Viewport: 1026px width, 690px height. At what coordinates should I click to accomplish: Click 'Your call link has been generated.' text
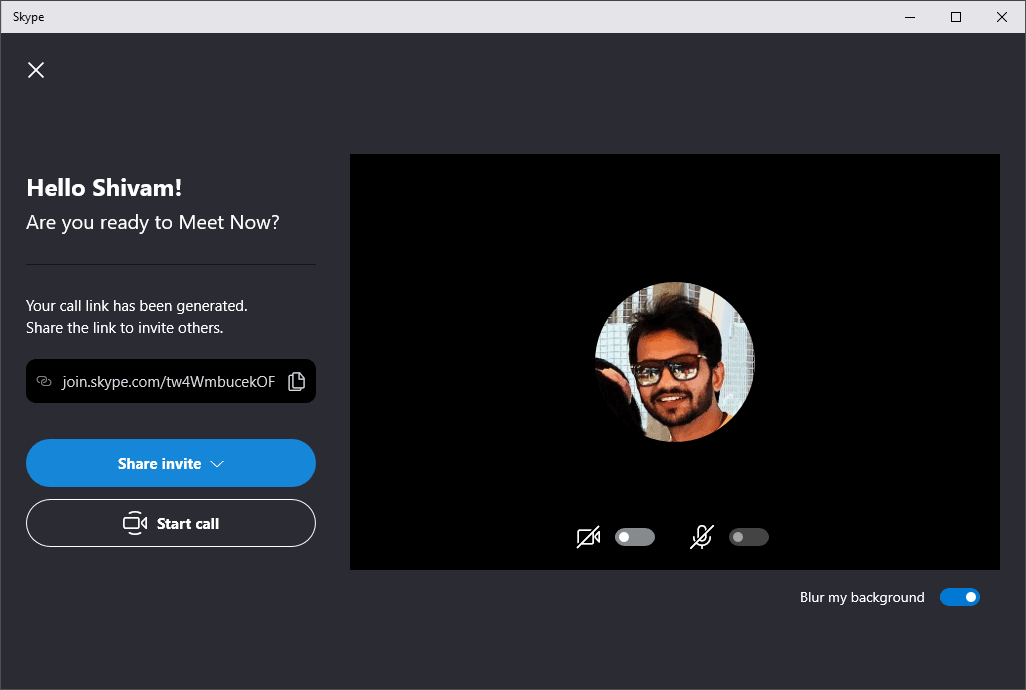[x=137, y=306]
